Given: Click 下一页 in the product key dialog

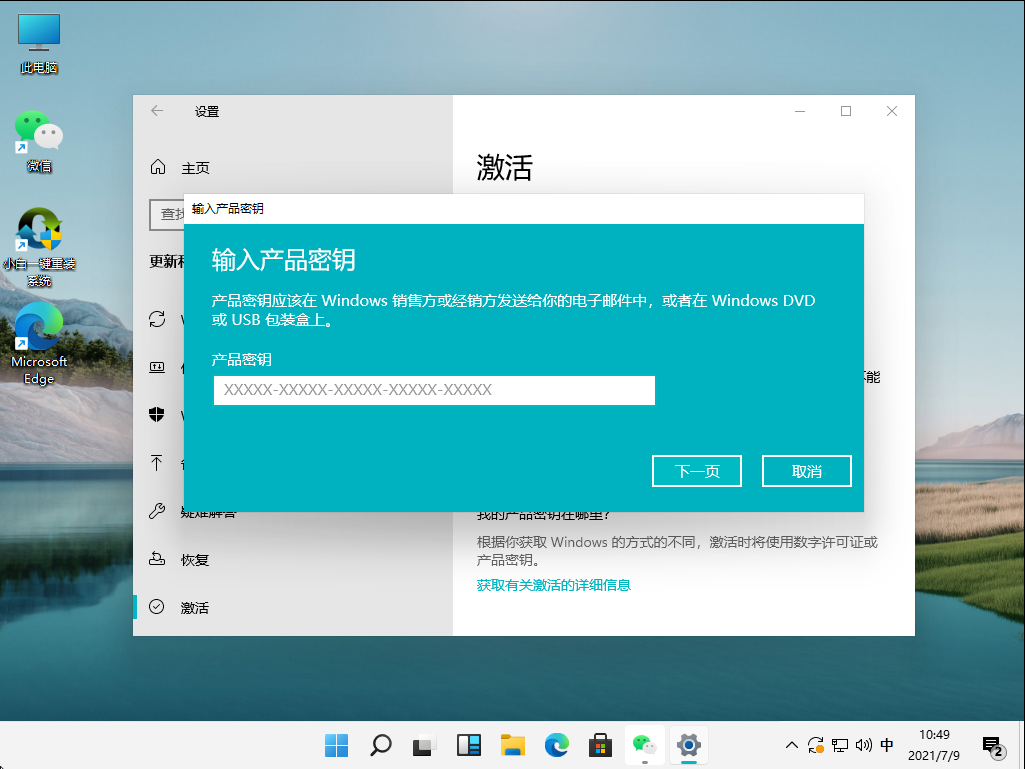Looking at the screenshot, I should pos(697,470).
